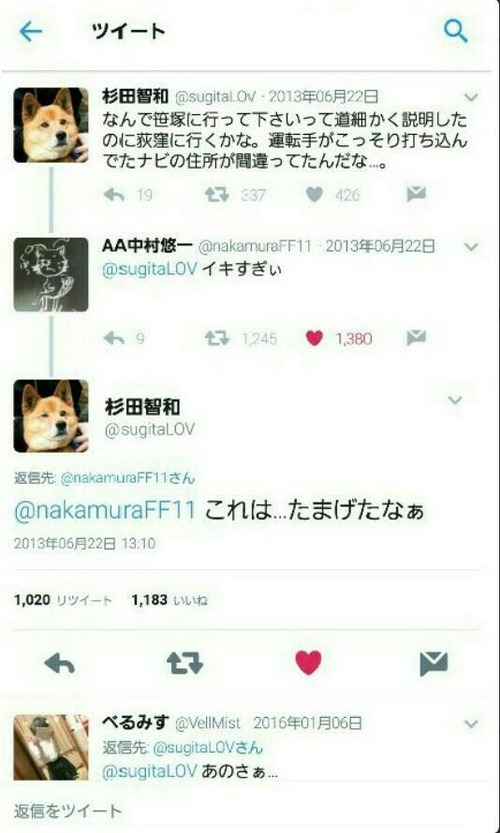Send first tweet via direct message icon
The height and width of the screenshot is (833, 500).
(x=416, y=194)
